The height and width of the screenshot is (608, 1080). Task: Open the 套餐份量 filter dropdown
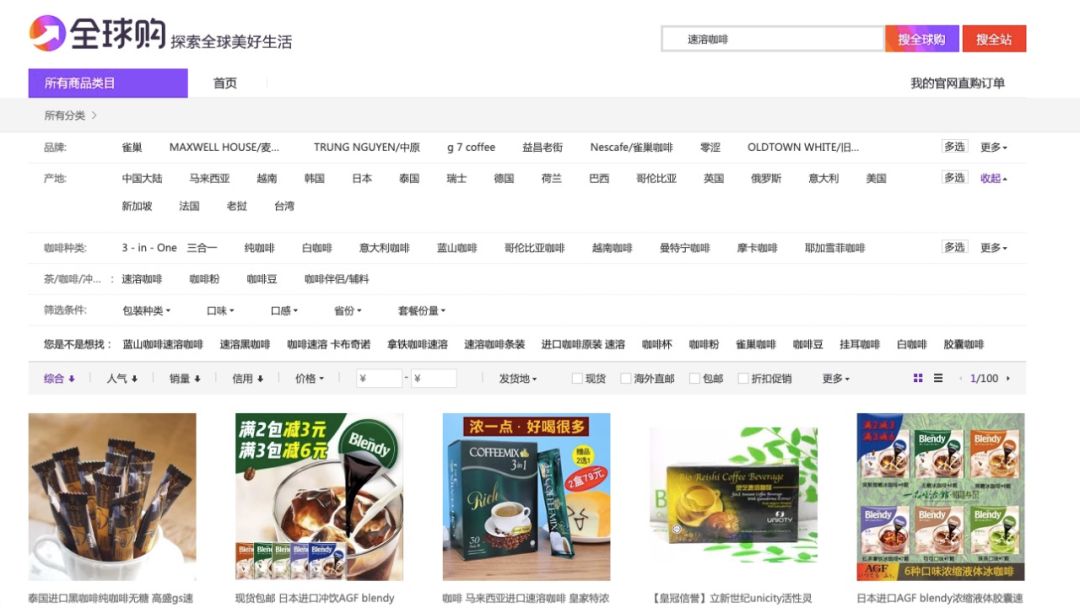(422, 311)
